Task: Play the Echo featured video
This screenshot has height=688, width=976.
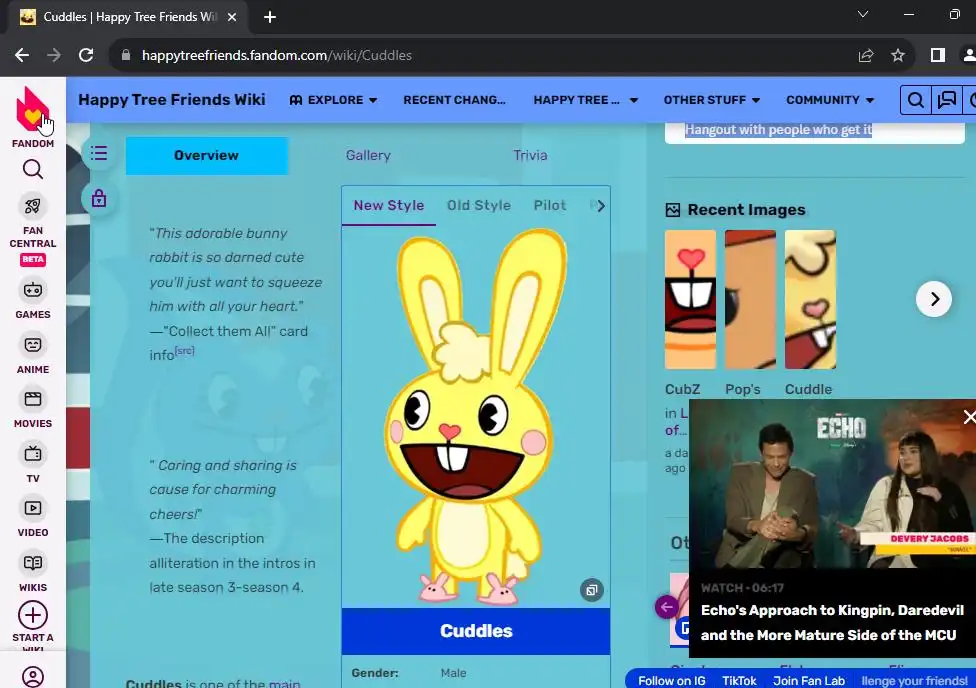Action: click(x=832, y=484)
